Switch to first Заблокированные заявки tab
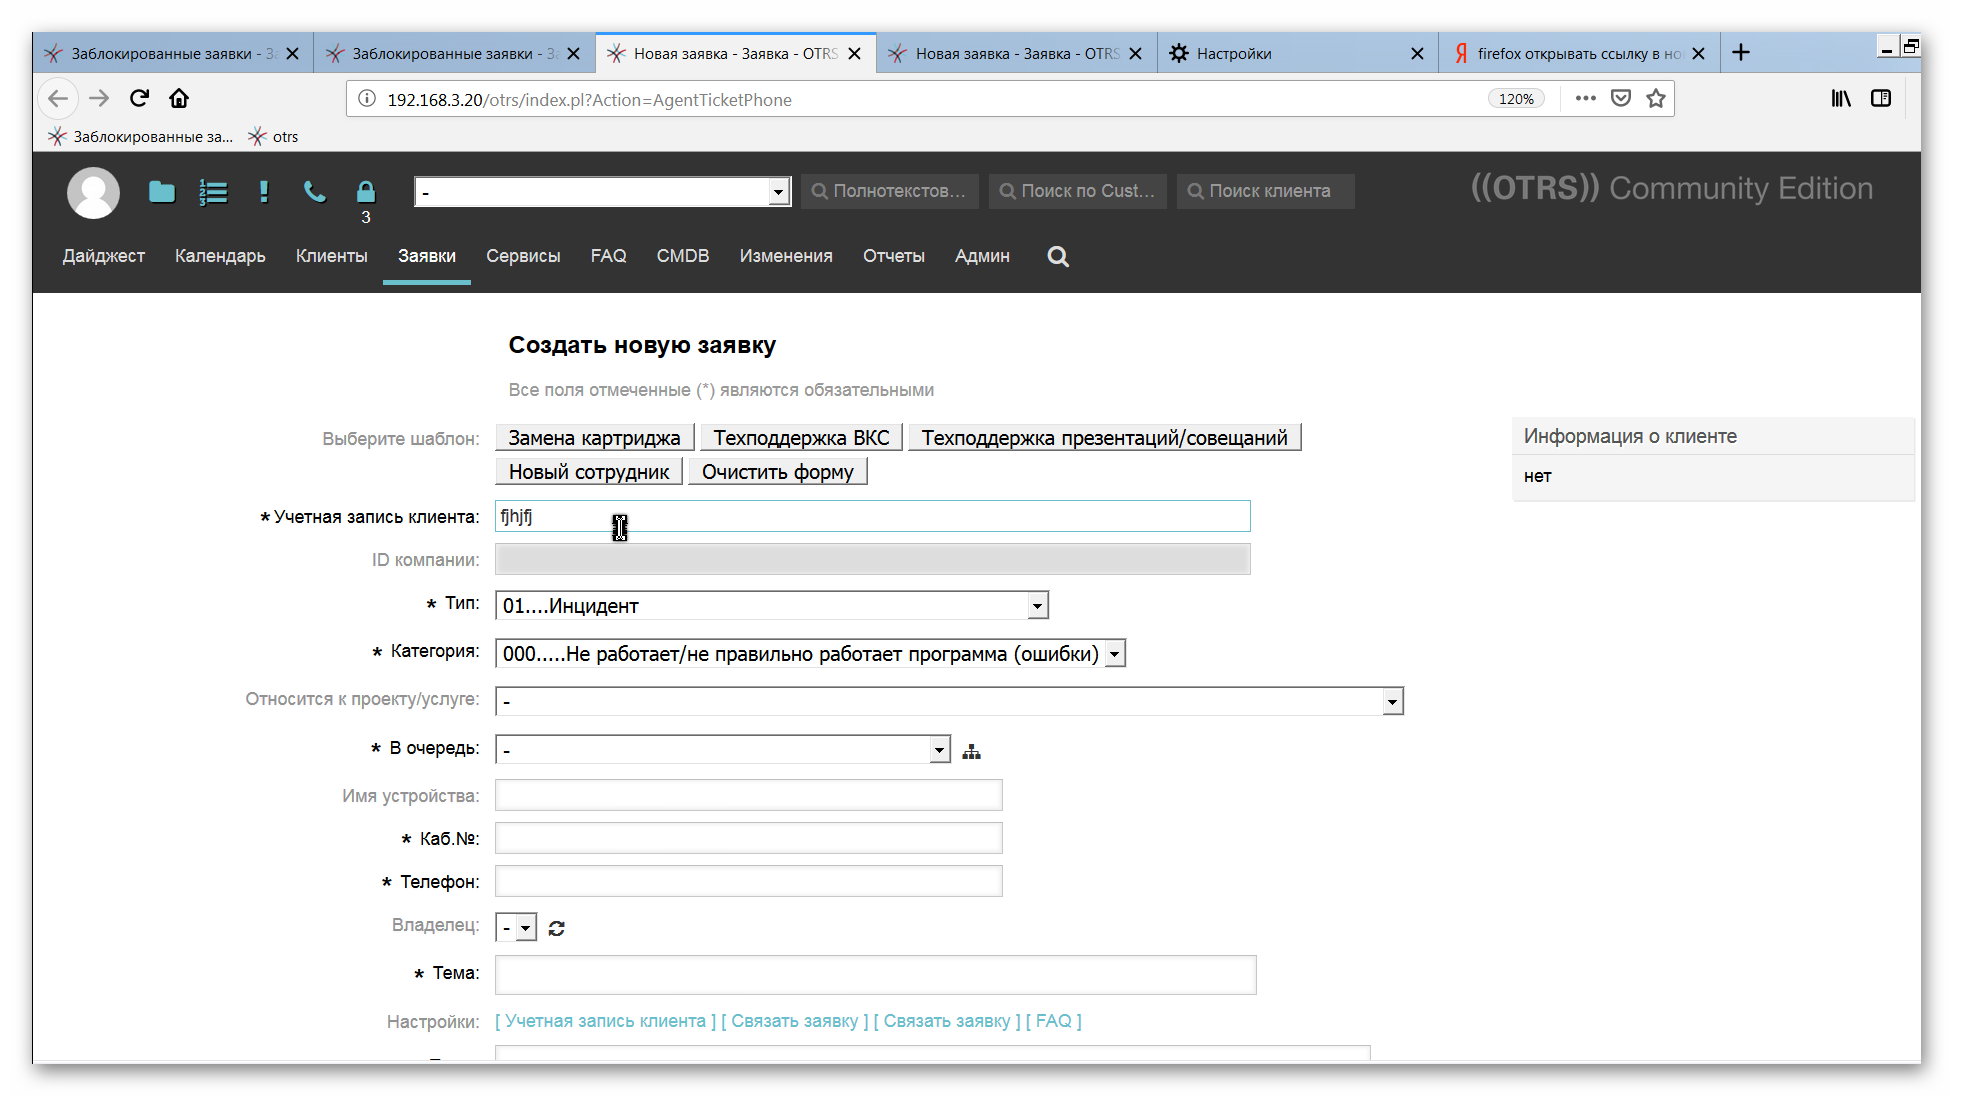The height and width of the screenshot is (1096, 1976). (x=172, y=54)
